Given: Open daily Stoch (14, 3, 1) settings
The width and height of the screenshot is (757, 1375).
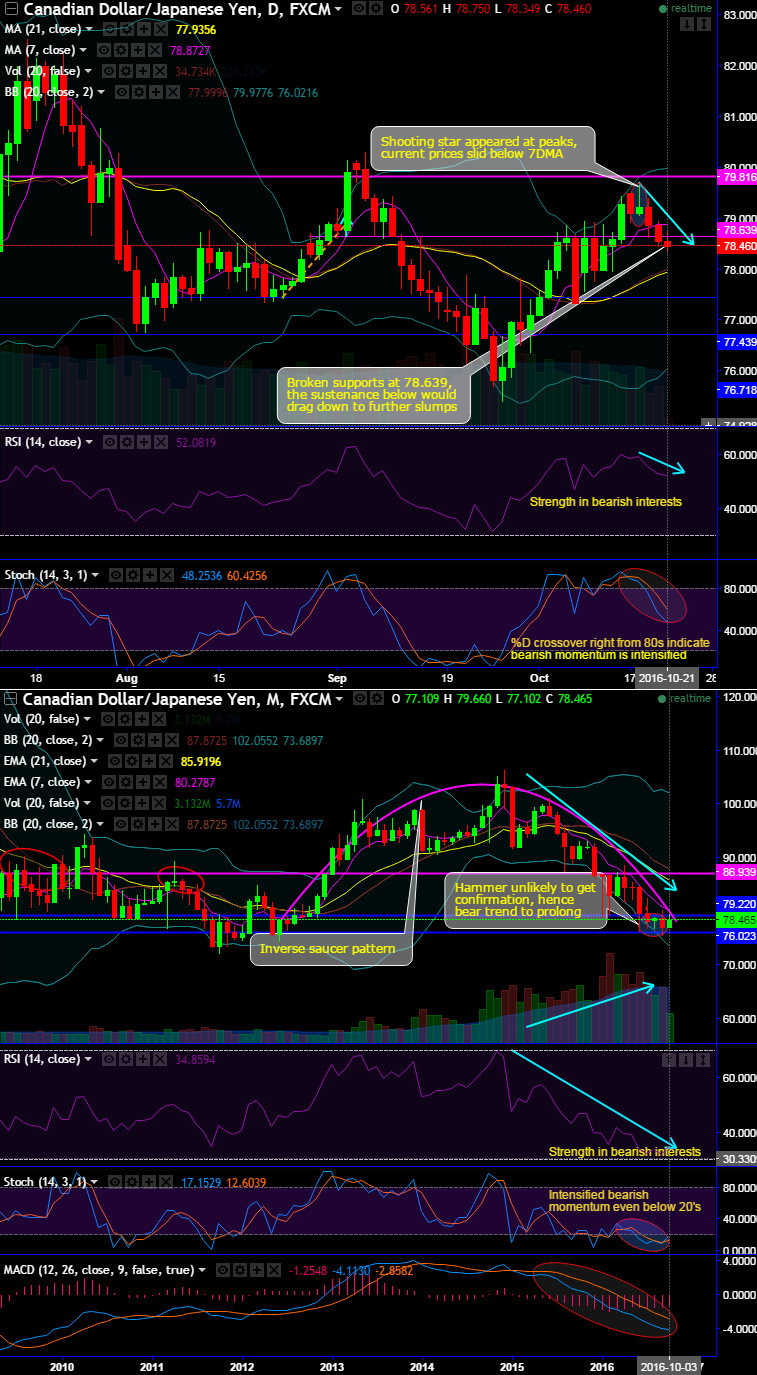Looking at the screenshot, I should 133,575.
